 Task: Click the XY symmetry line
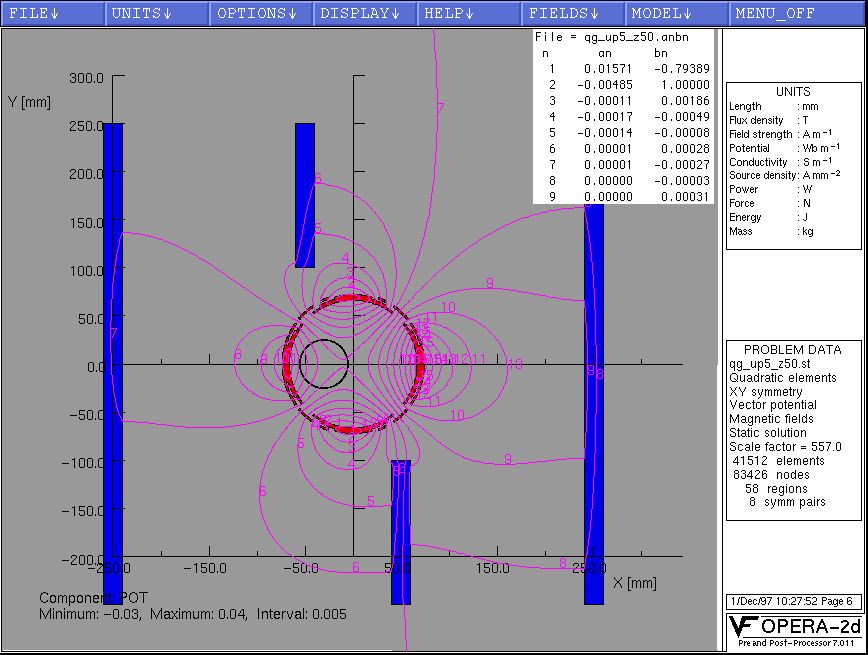(766, 391)
